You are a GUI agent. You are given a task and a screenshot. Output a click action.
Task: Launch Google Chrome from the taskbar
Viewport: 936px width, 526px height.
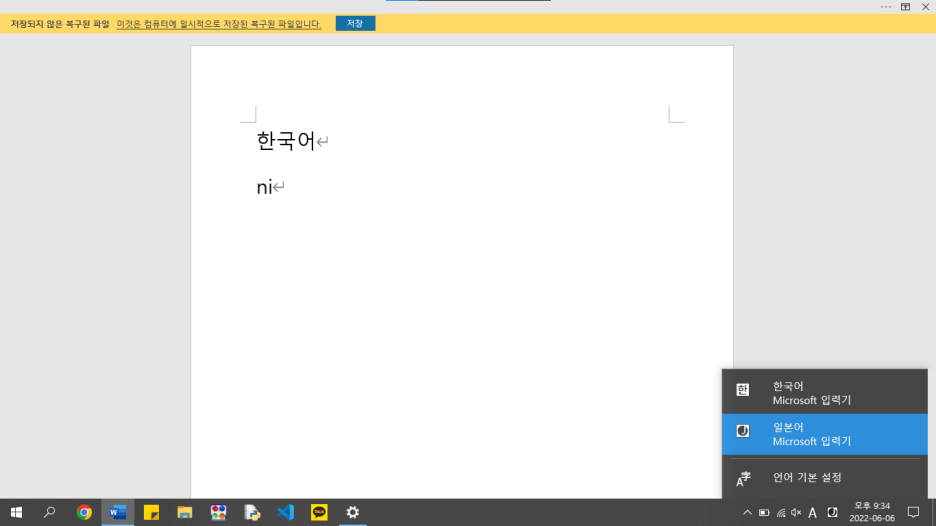pos(84,512)
